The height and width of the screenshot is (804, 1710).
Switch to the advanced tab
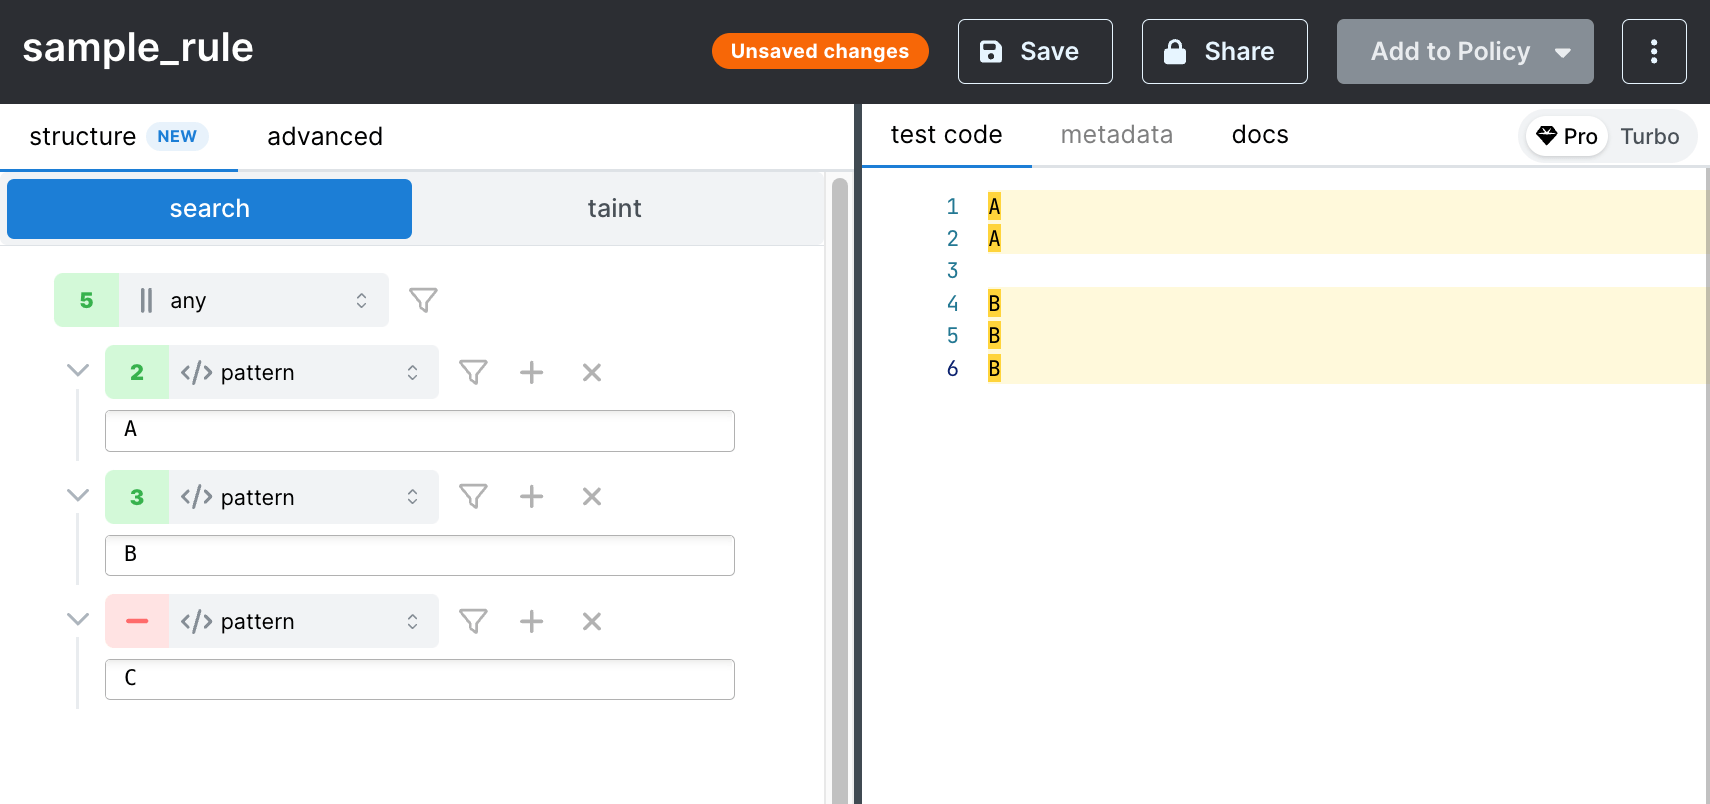pos(325,136)
